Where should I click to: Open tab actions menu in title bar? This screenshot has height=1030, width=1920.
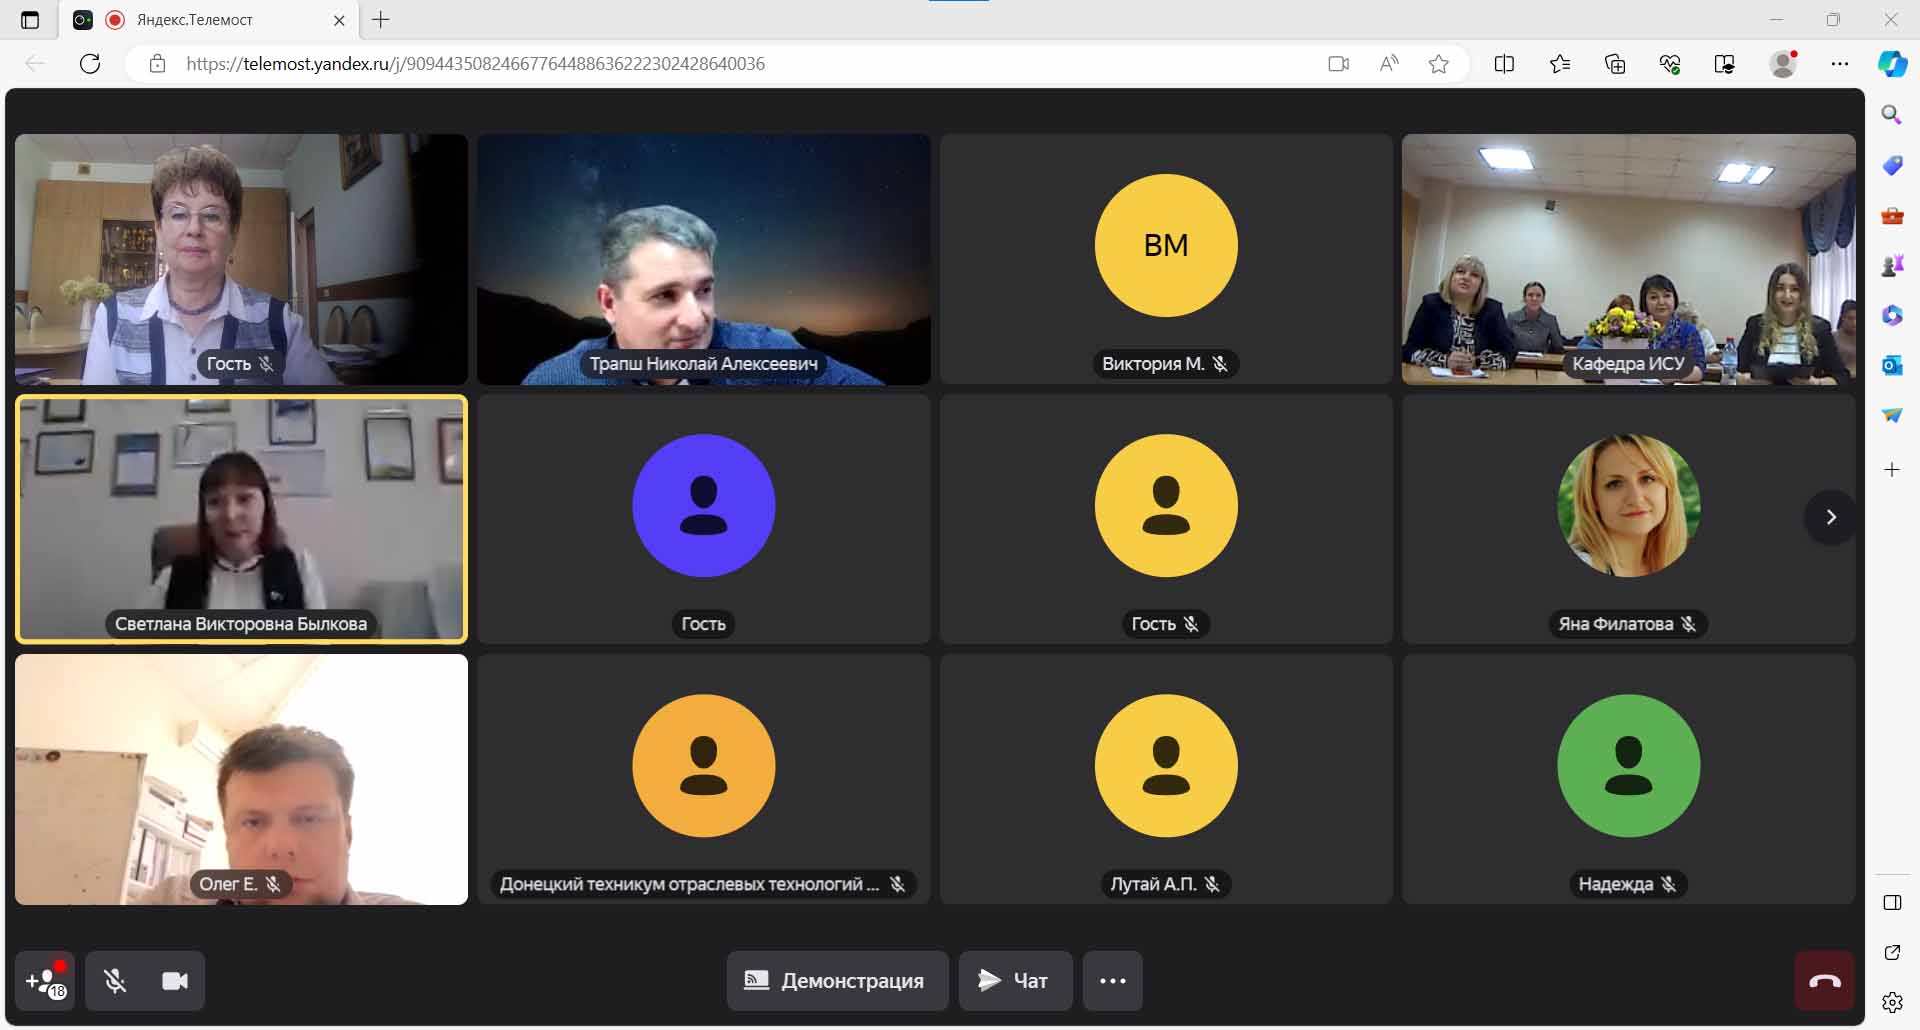30,20
